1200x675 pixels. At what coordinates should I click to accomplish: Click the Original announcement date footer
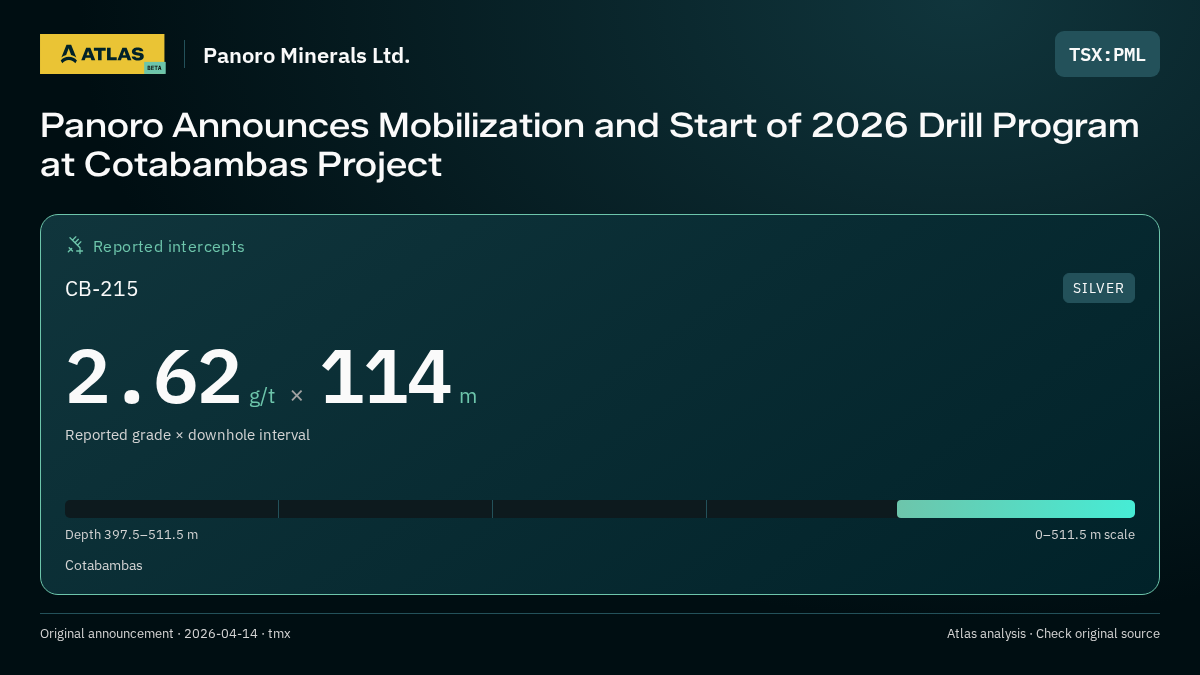165,634
